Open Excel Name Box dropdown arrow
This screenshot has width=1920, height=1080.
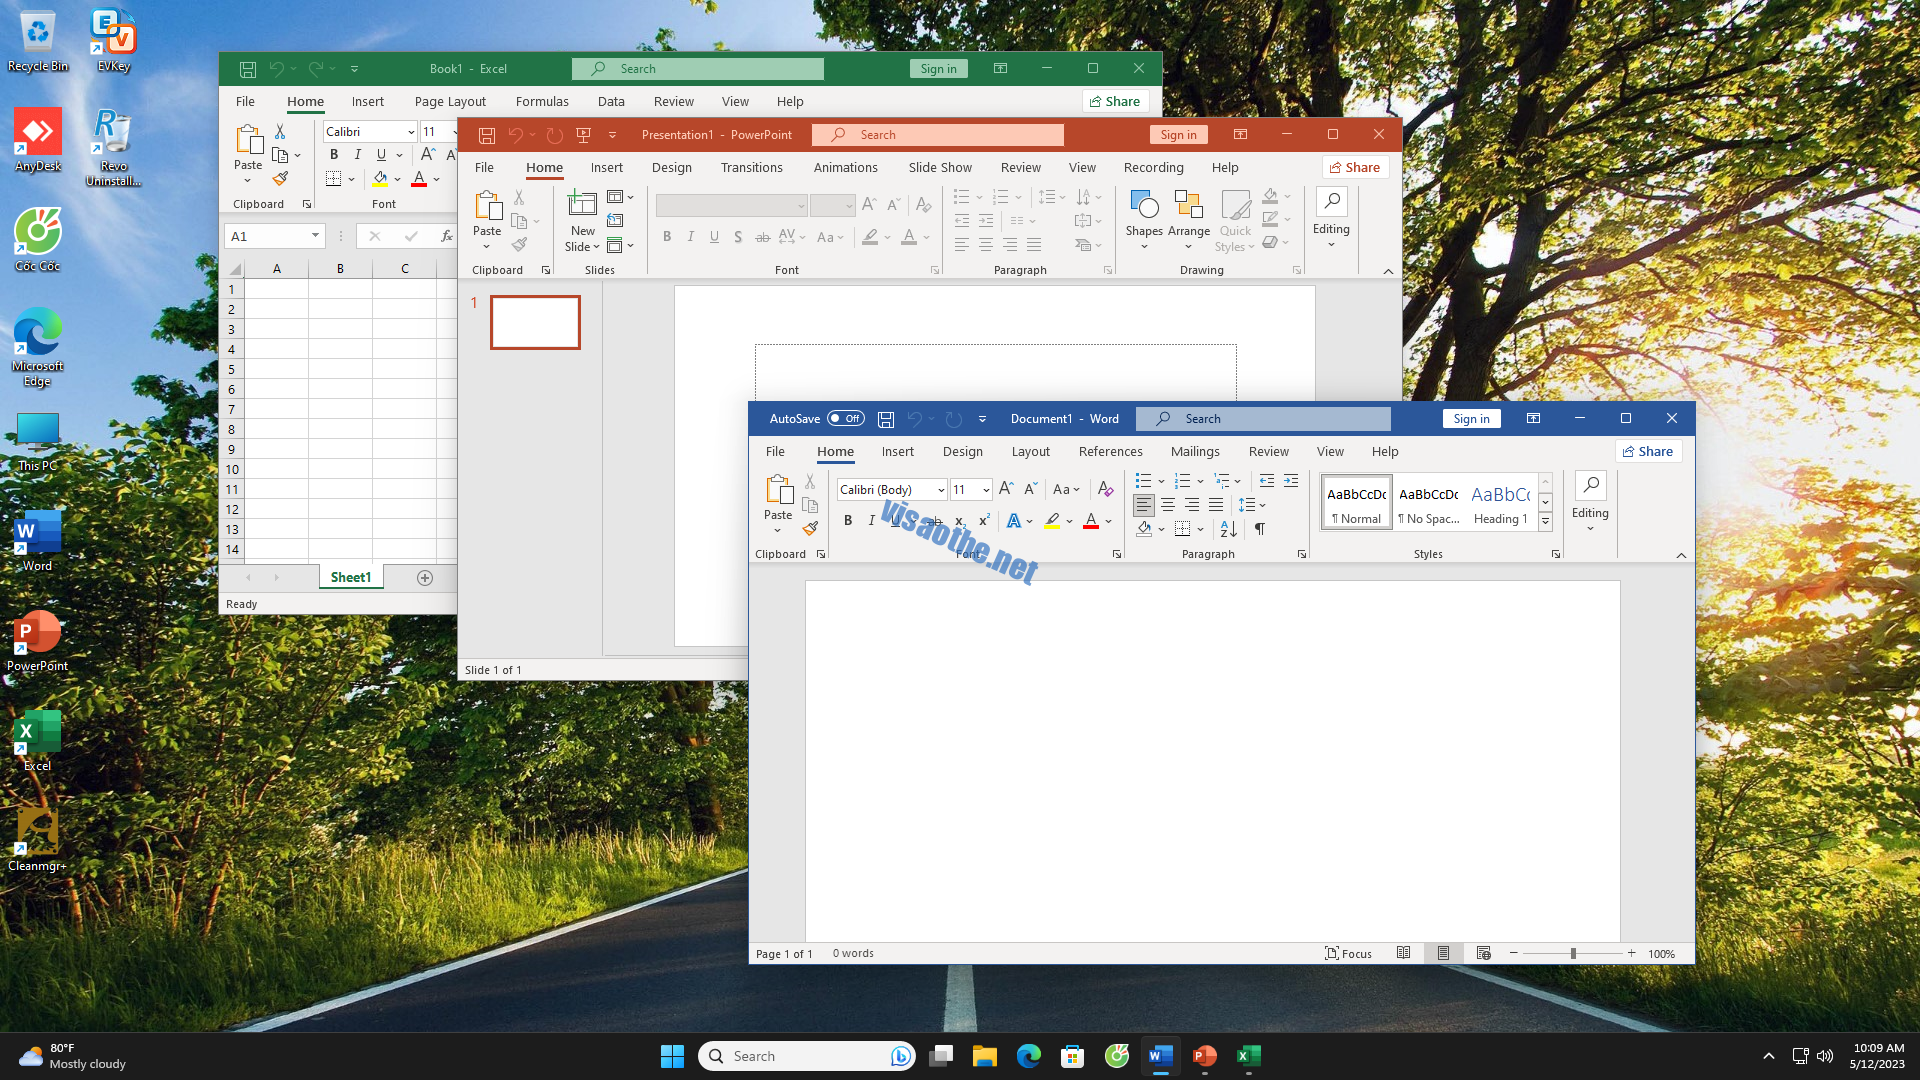tap(315, 236)
